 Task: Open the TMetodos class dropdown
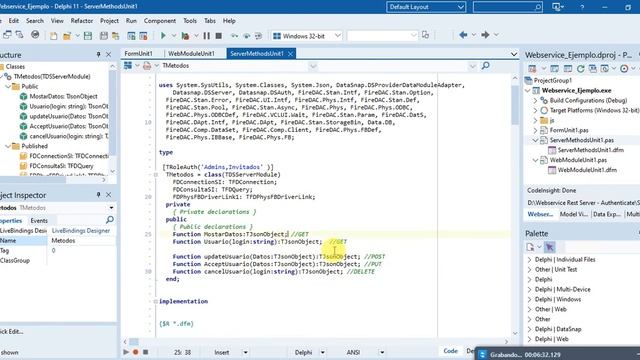click(313, 66)
